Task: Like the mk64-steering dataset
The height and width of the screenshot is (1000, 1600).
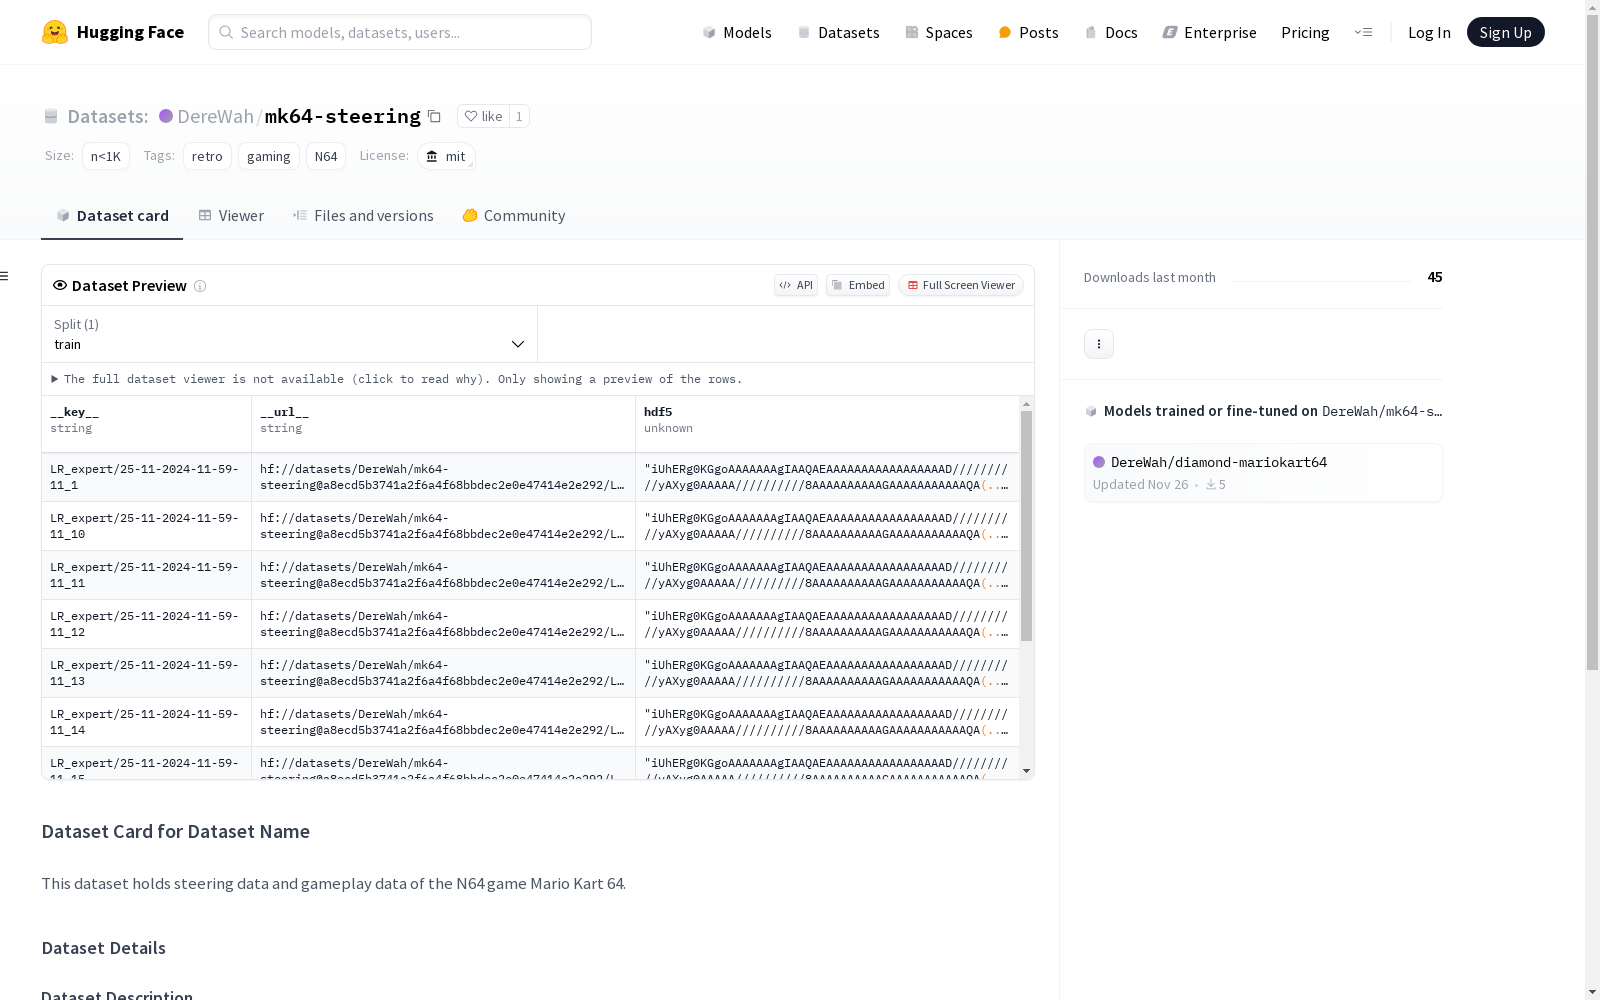Action: tap(483, 116)
